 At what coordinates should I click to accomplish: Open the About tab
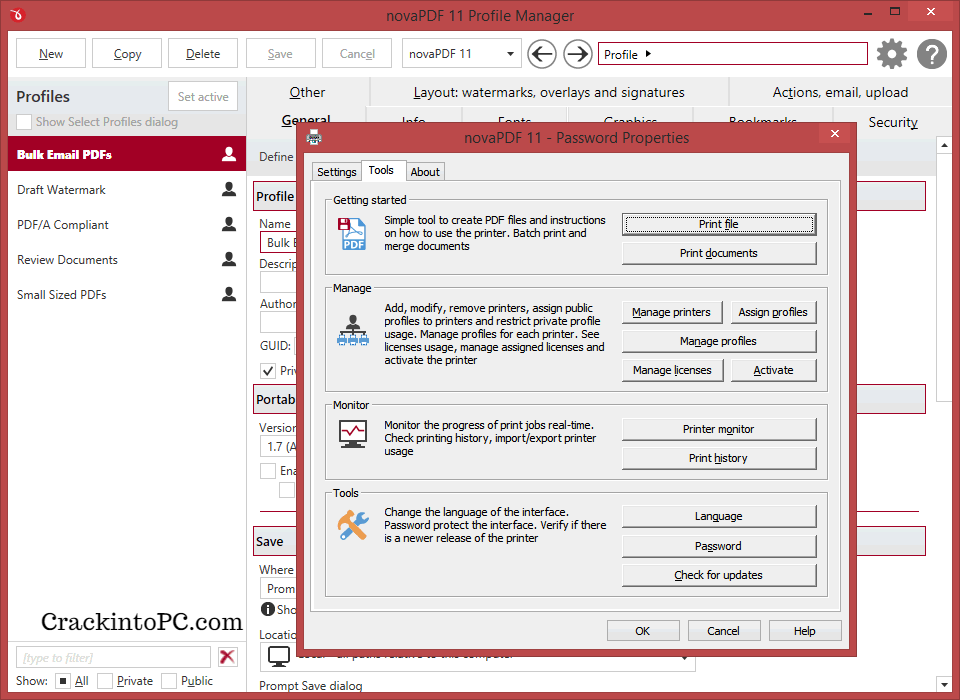click(x=425, y=171)
